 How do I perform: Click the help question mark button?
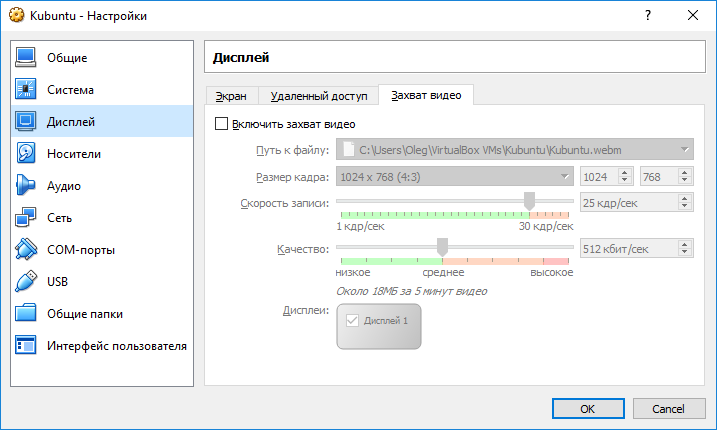(x=648, y=15)
